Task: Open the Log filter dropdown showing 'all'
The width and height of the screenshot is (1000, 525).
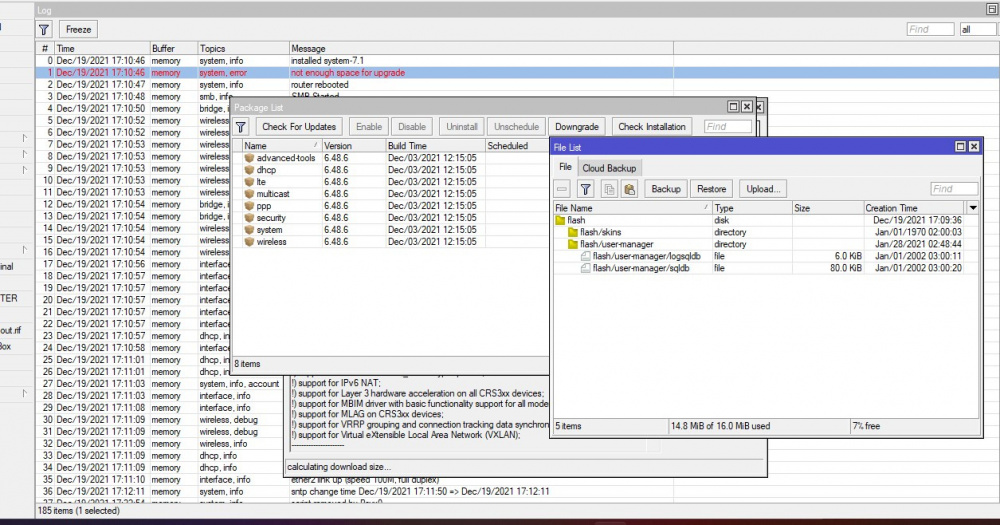Action: click(x=977, y=30)
